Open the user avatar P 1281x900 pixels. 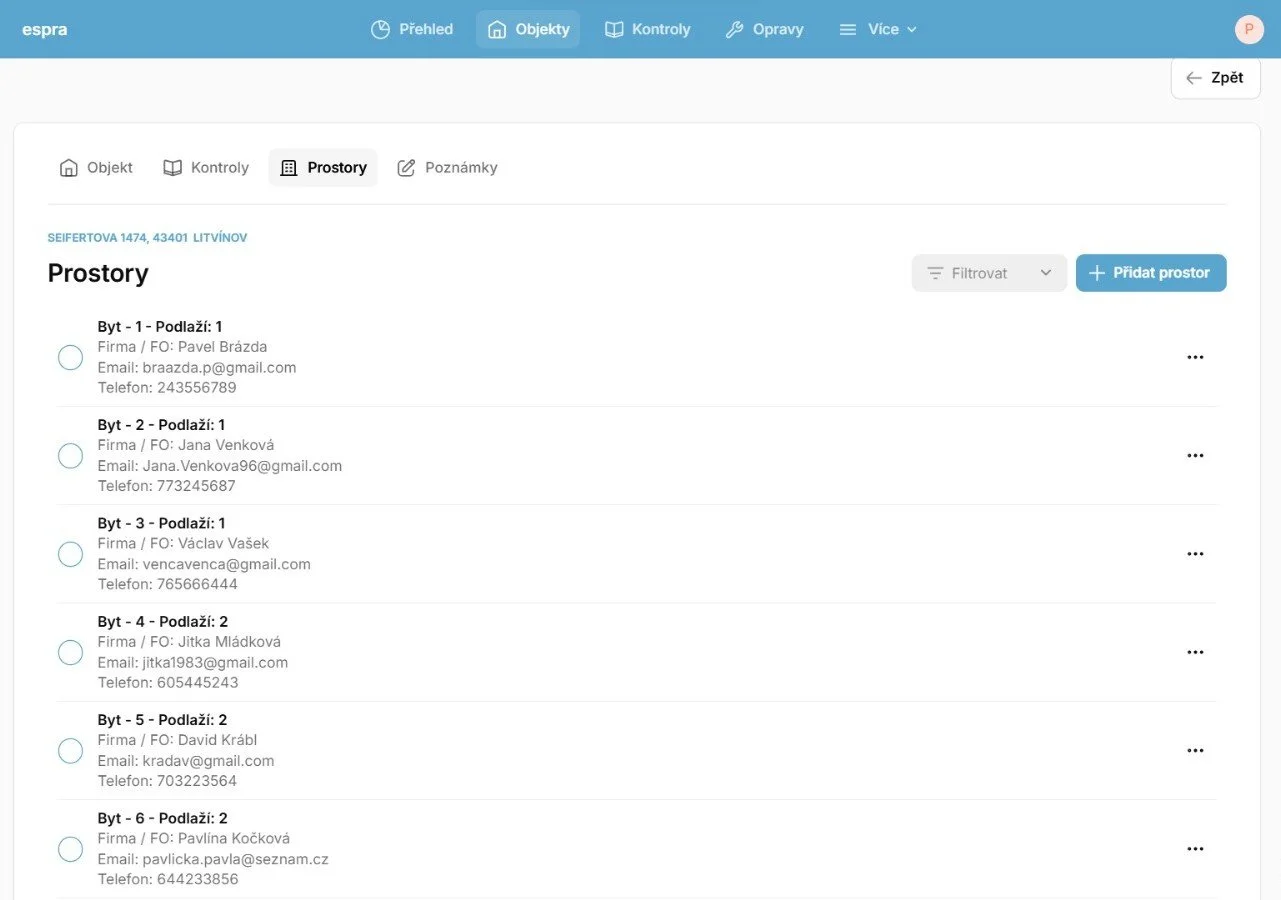[x=1249, y=29]
